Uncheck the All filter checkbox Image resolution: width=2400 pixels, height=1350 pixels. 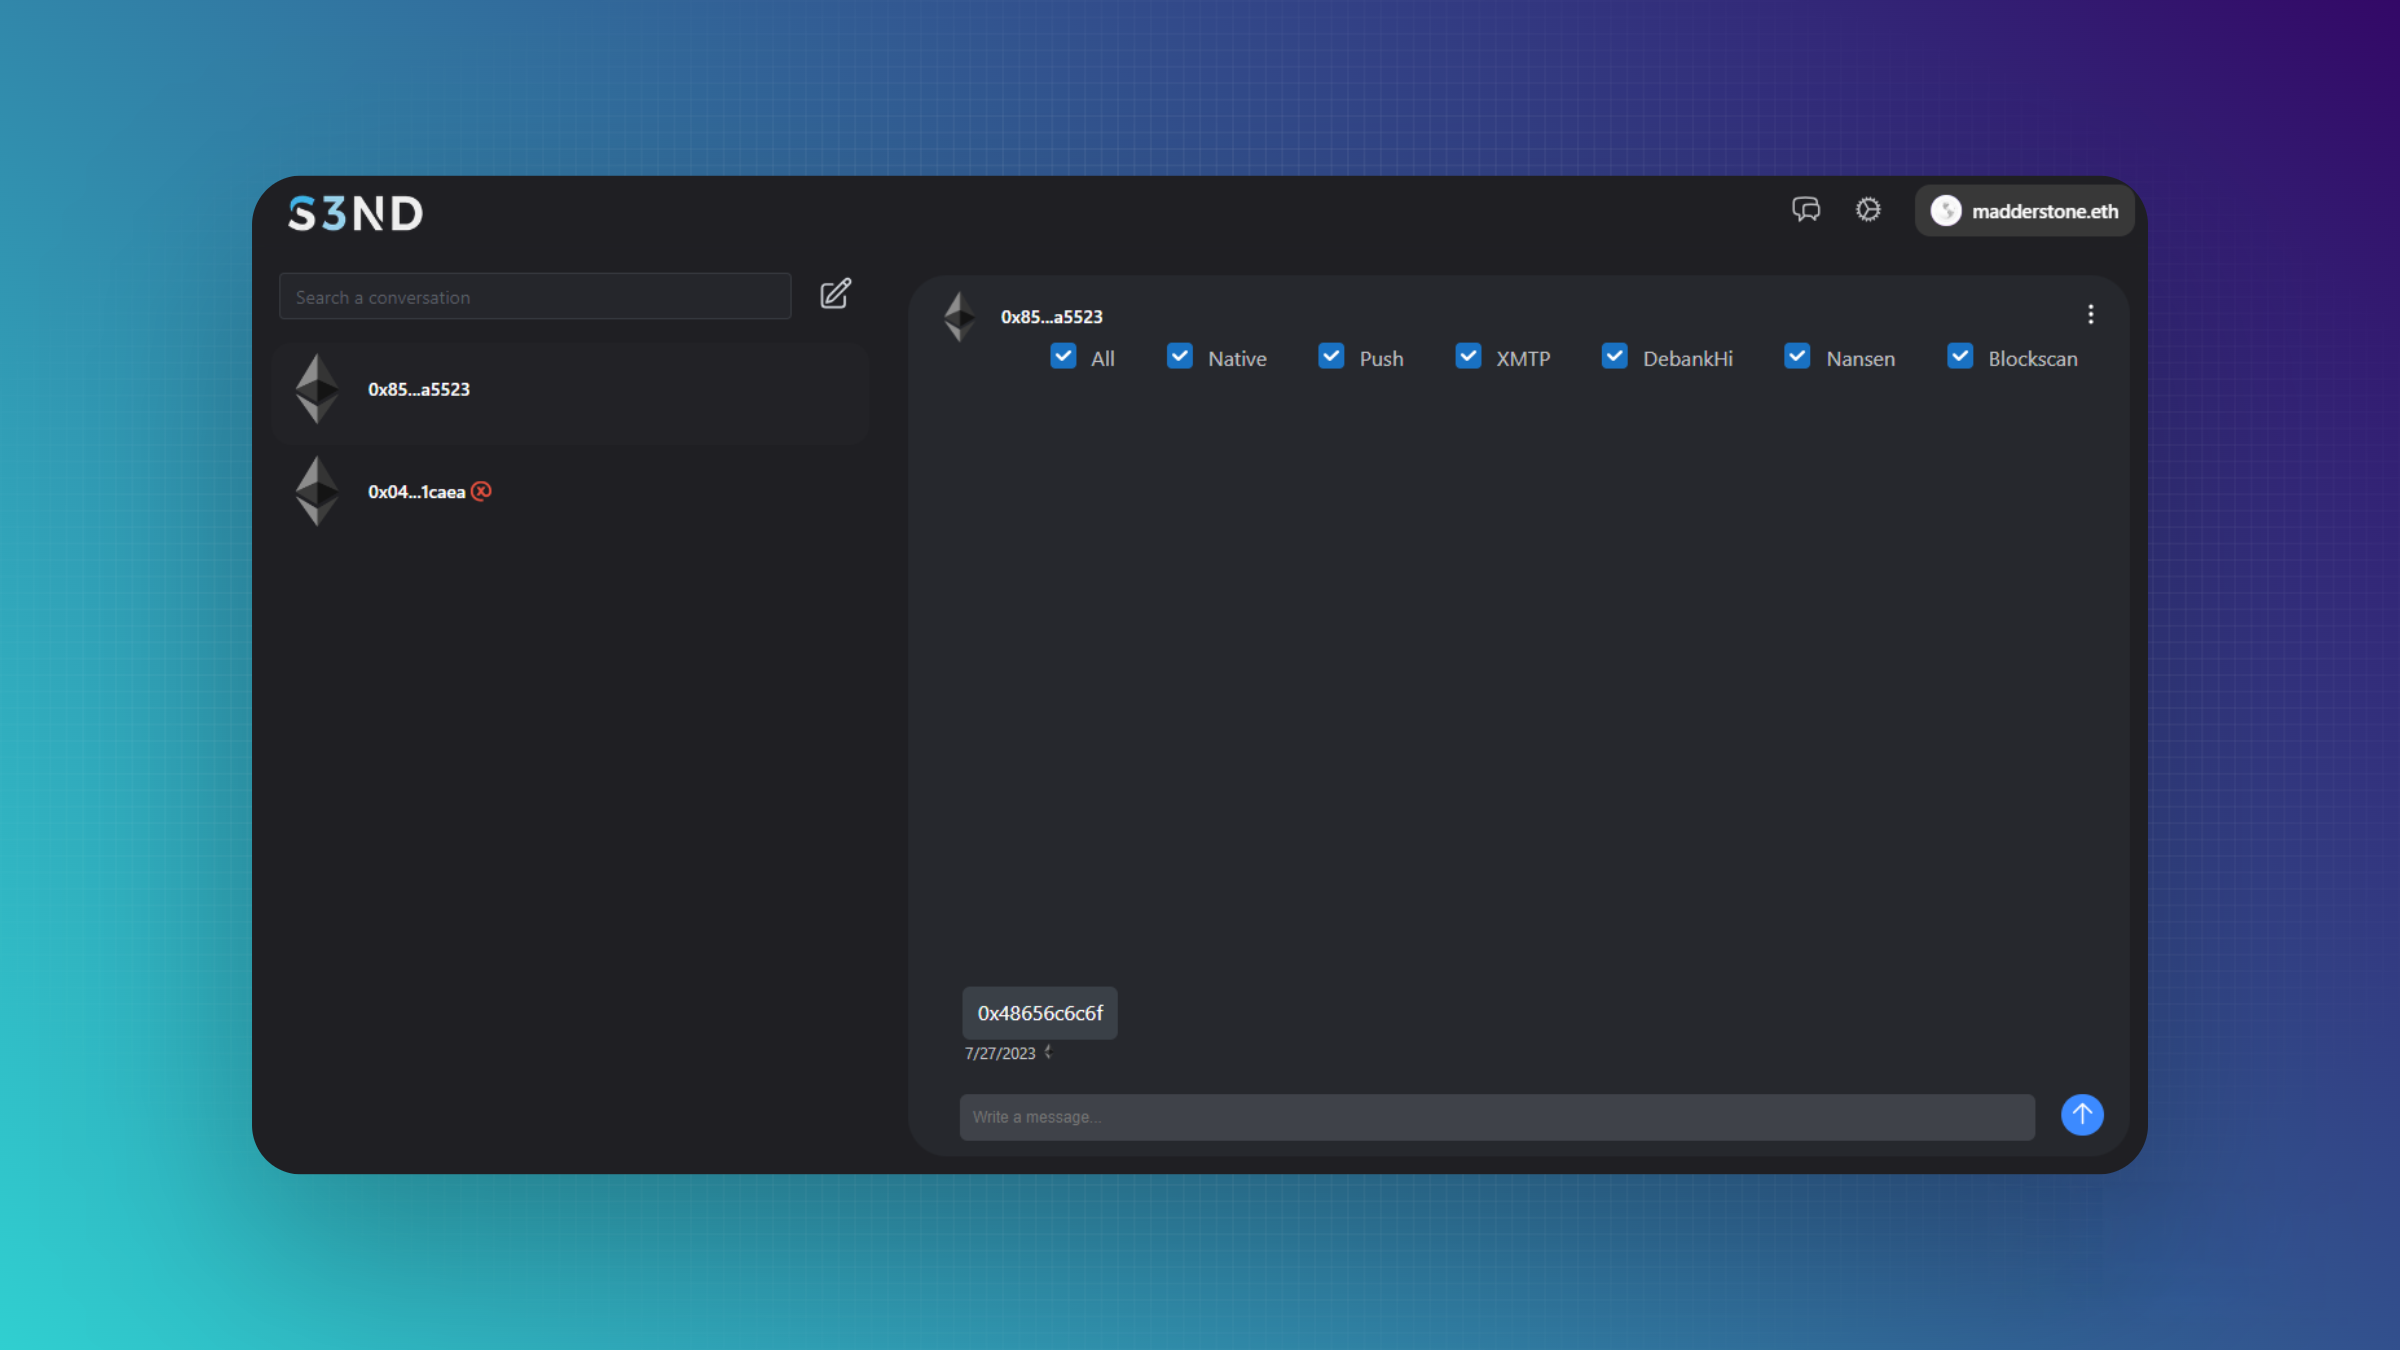click(x=1063, y=357)
